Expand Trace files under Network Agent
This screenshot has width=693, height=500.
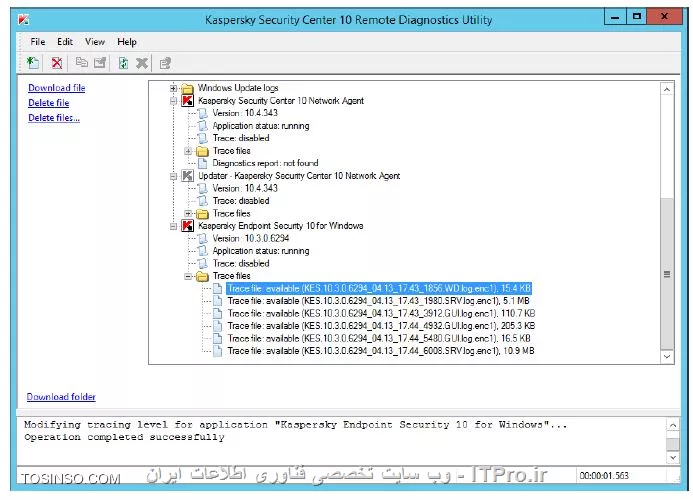point(188,151)
